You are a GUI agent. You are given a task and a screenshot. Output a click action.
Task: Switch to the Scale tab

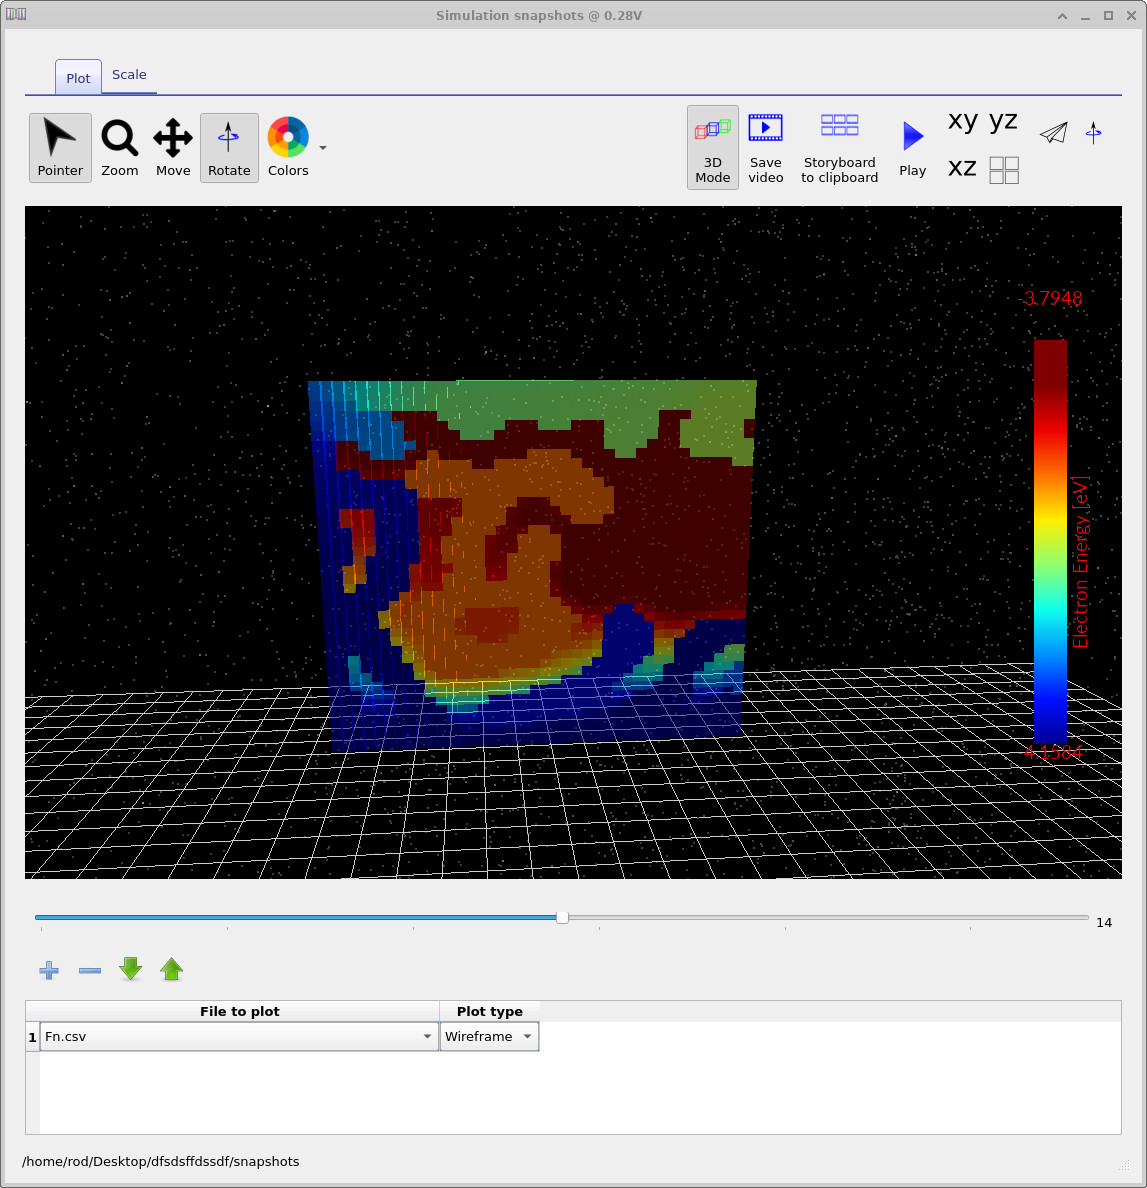129,74
